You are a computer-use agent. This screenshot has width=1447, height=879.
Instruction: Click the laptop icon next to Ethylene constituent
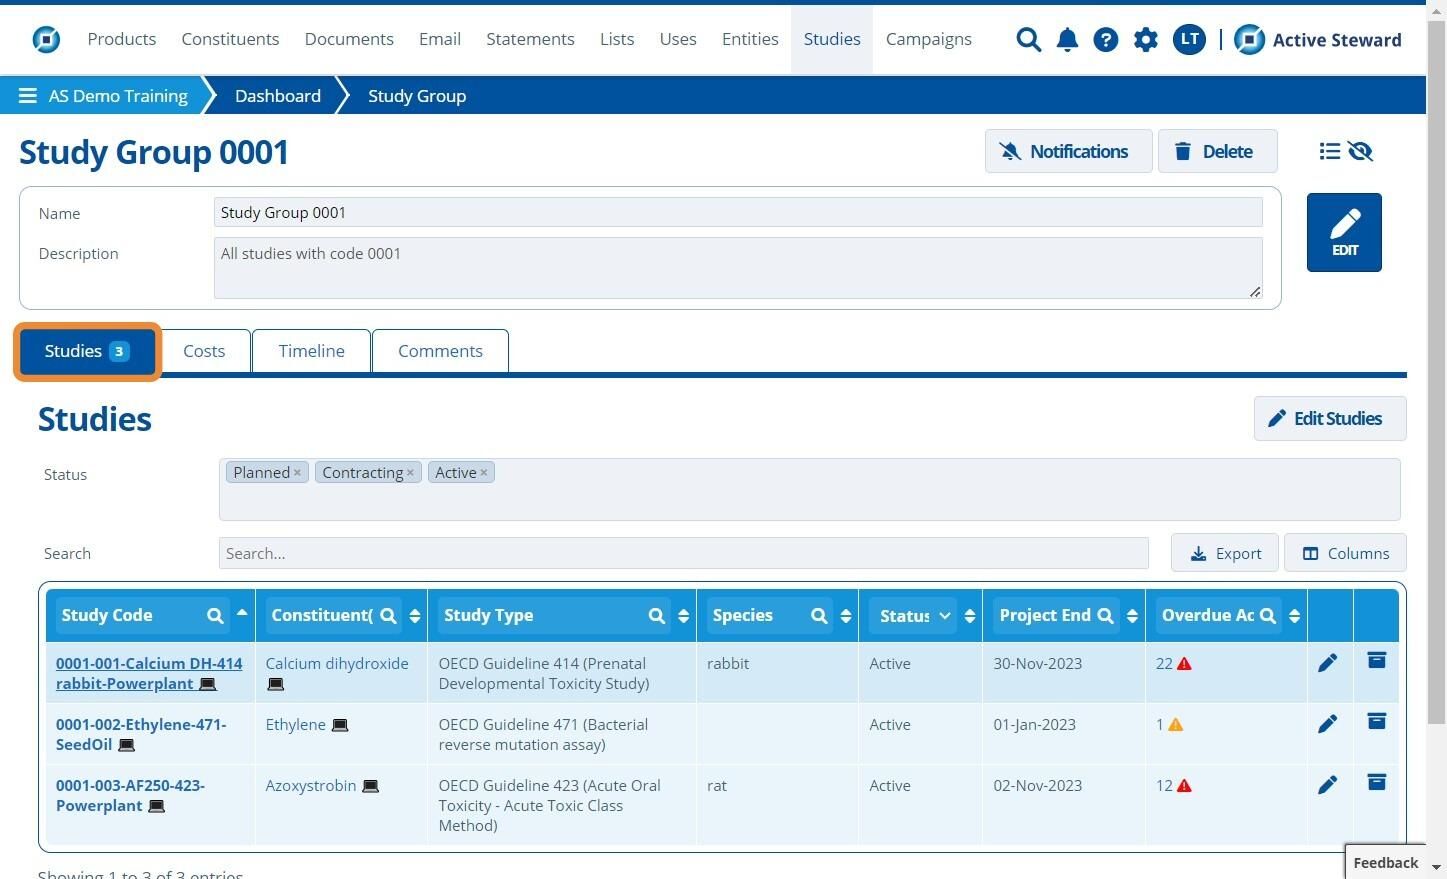(340, 725)
